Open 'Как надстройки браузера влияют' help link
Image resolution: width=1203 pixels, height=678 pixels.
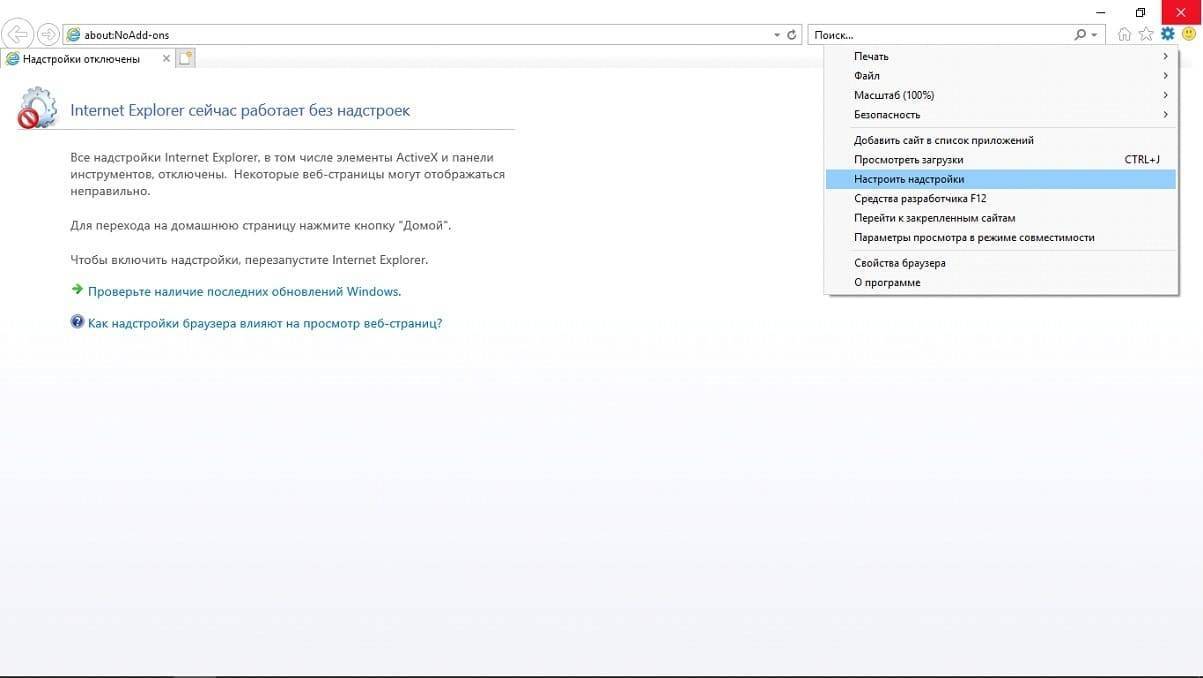(x=265, y=323)
